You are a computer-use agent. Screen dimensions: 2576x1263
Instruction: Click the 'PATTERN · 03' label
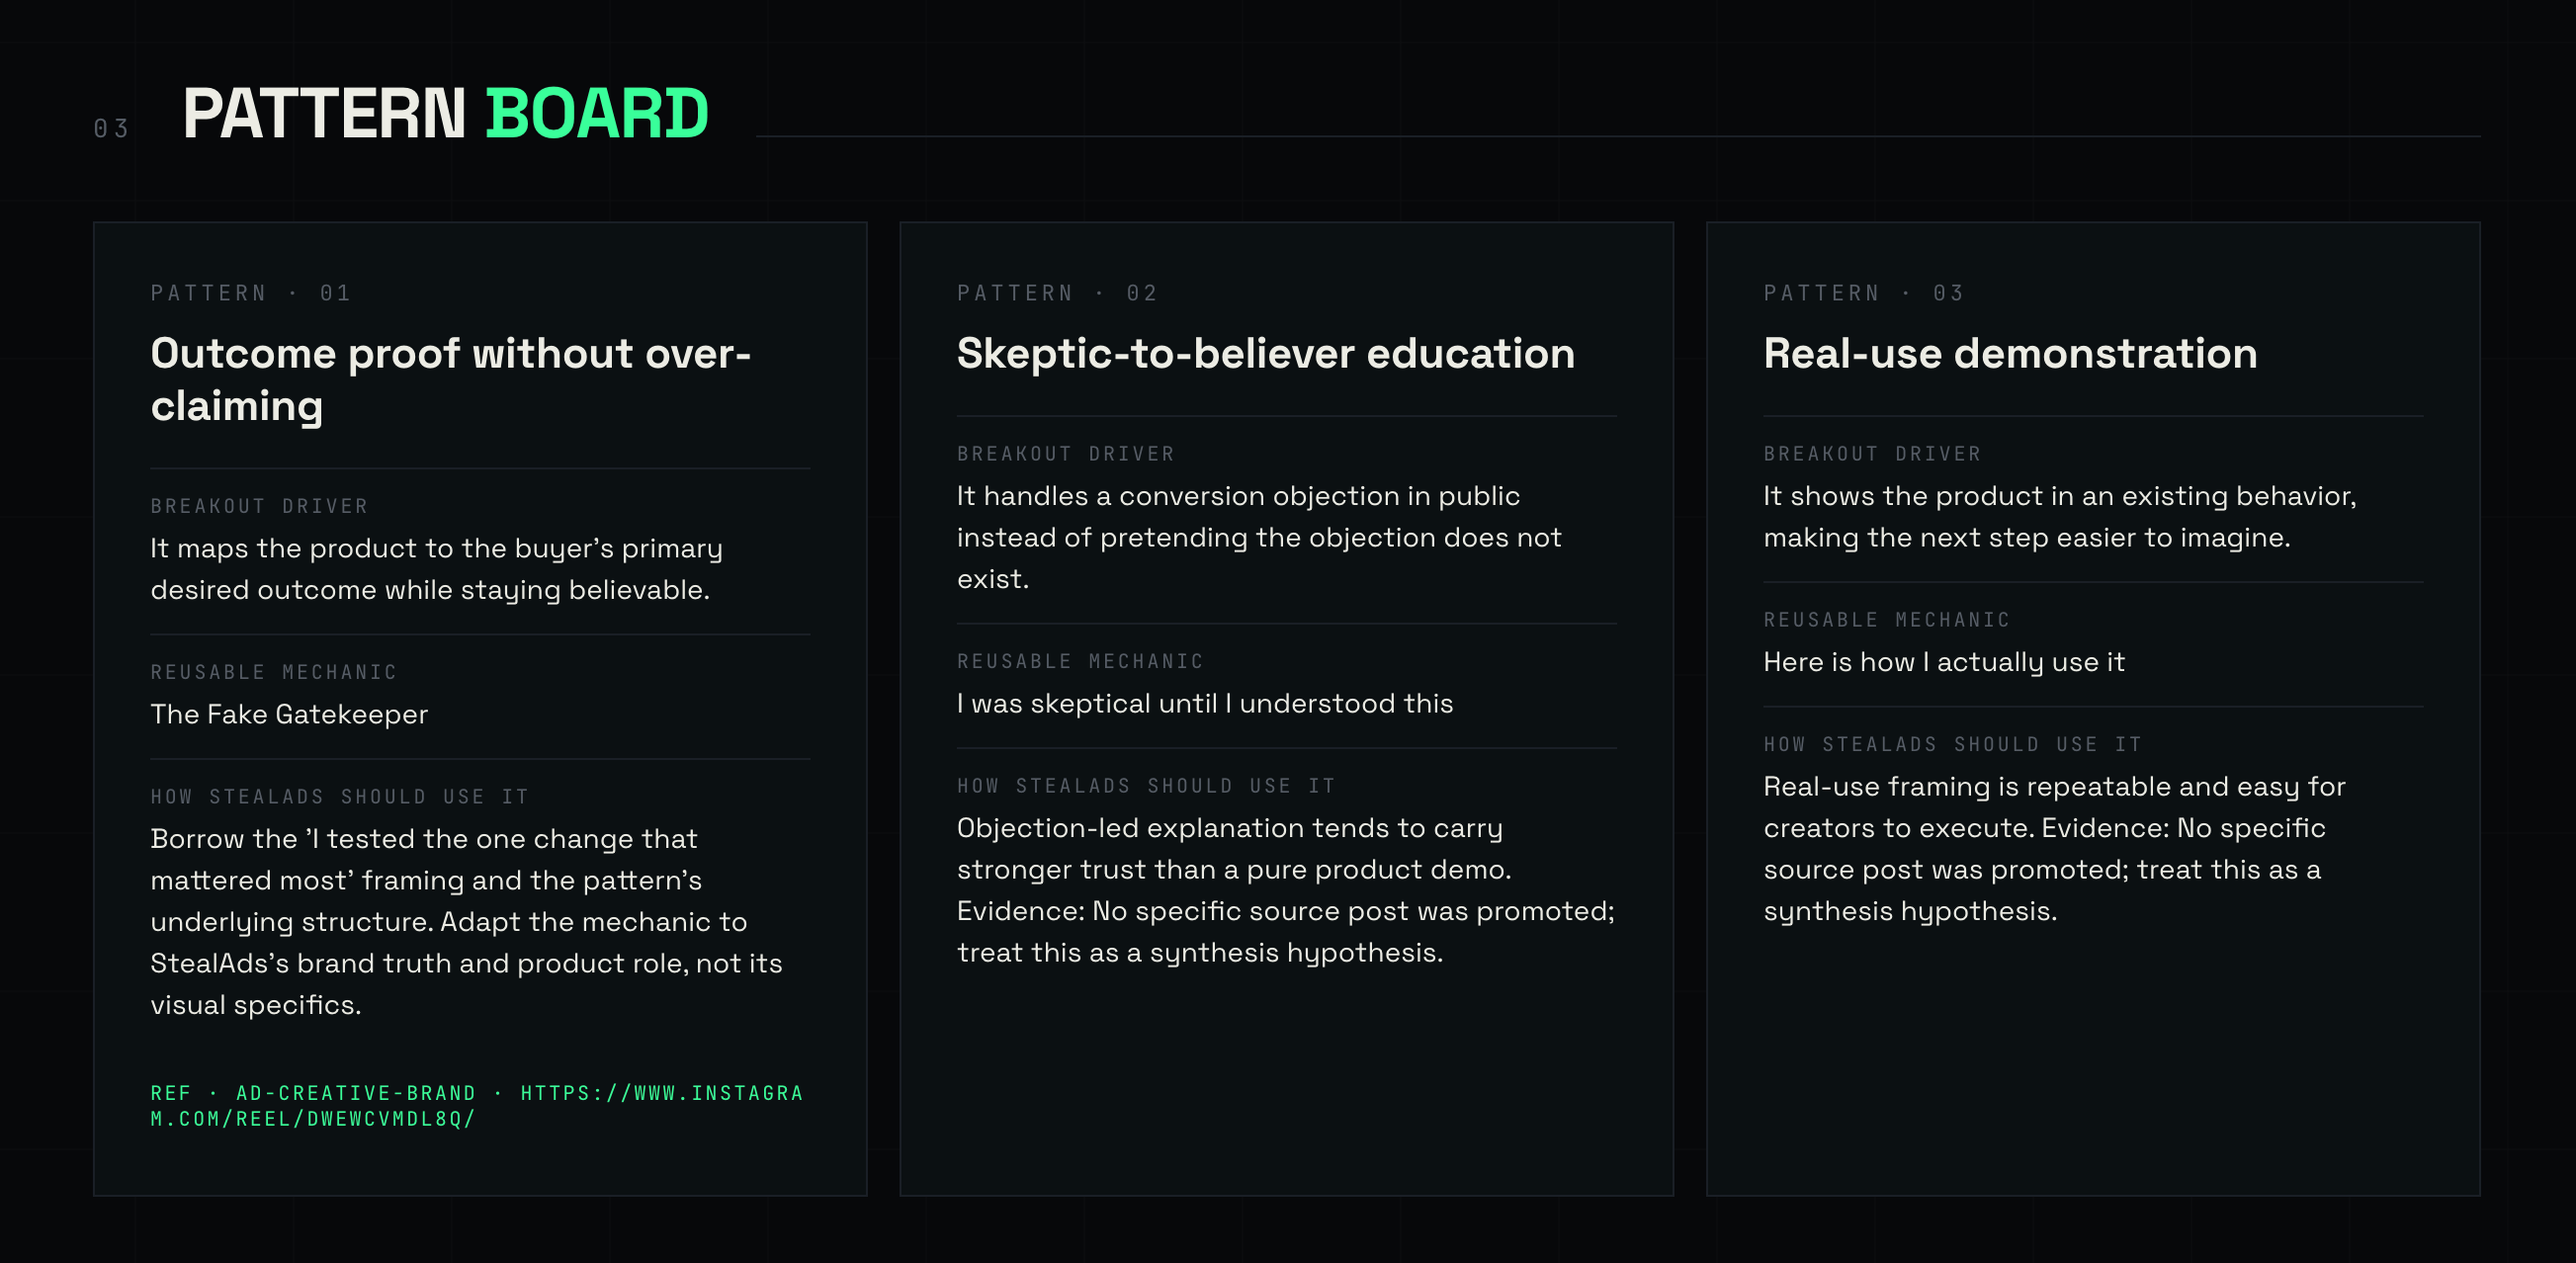click(x=1864, y=293)
